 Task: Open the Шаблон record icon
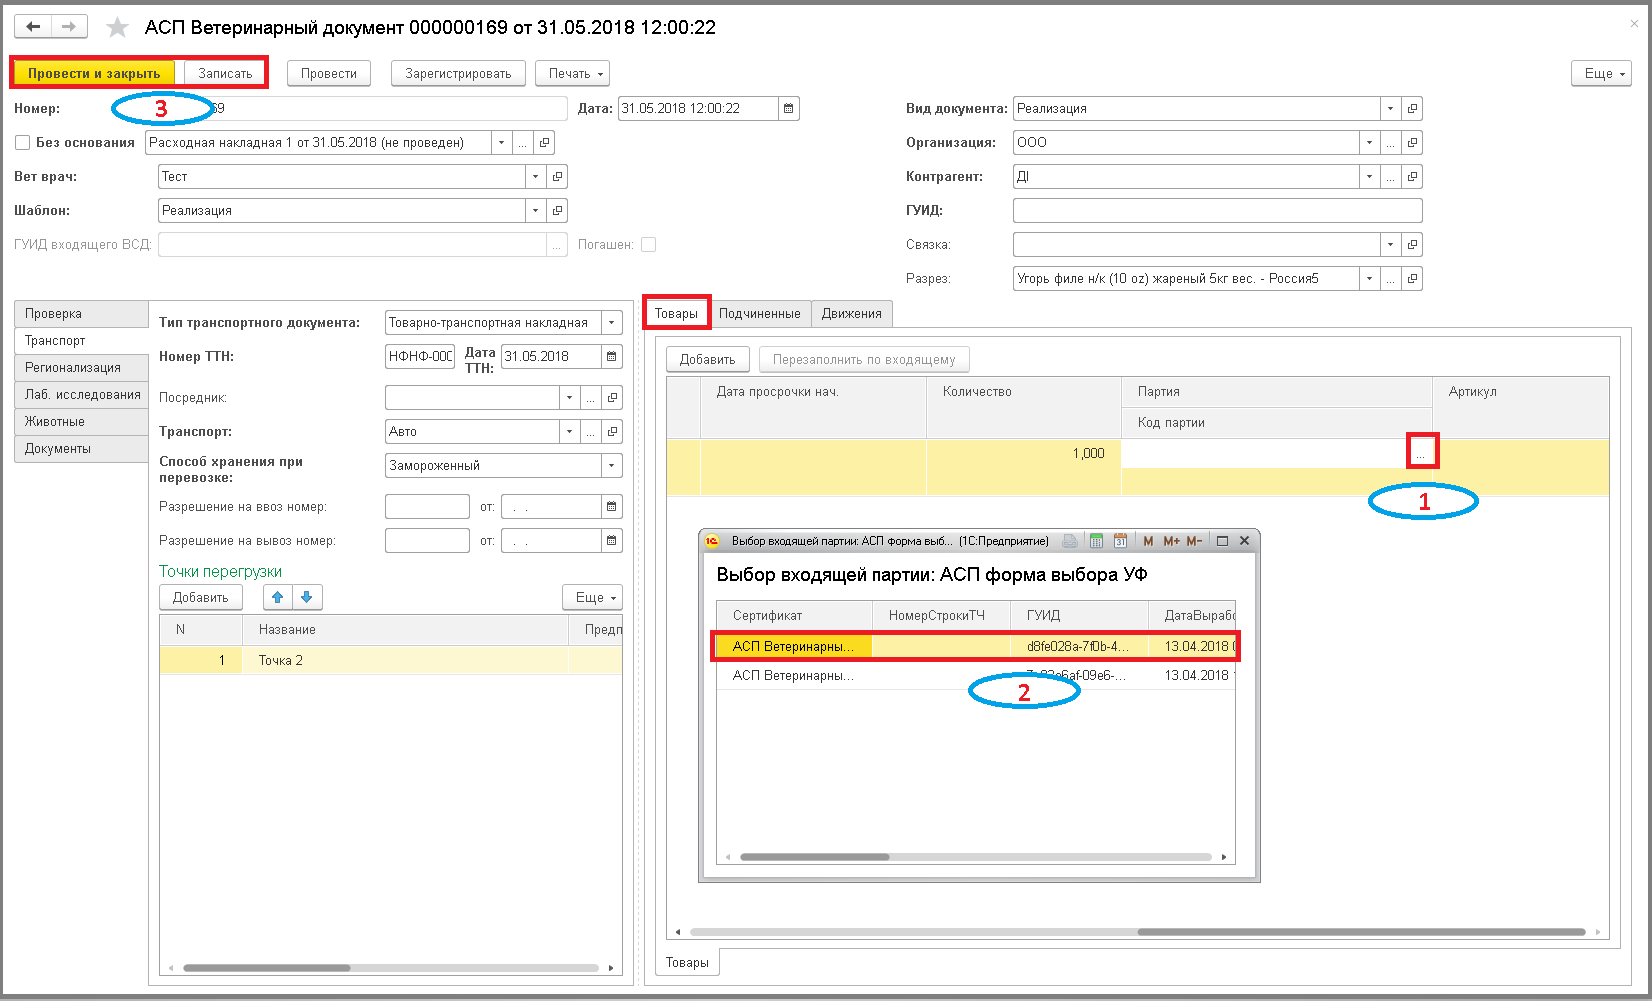pos(557,210)
